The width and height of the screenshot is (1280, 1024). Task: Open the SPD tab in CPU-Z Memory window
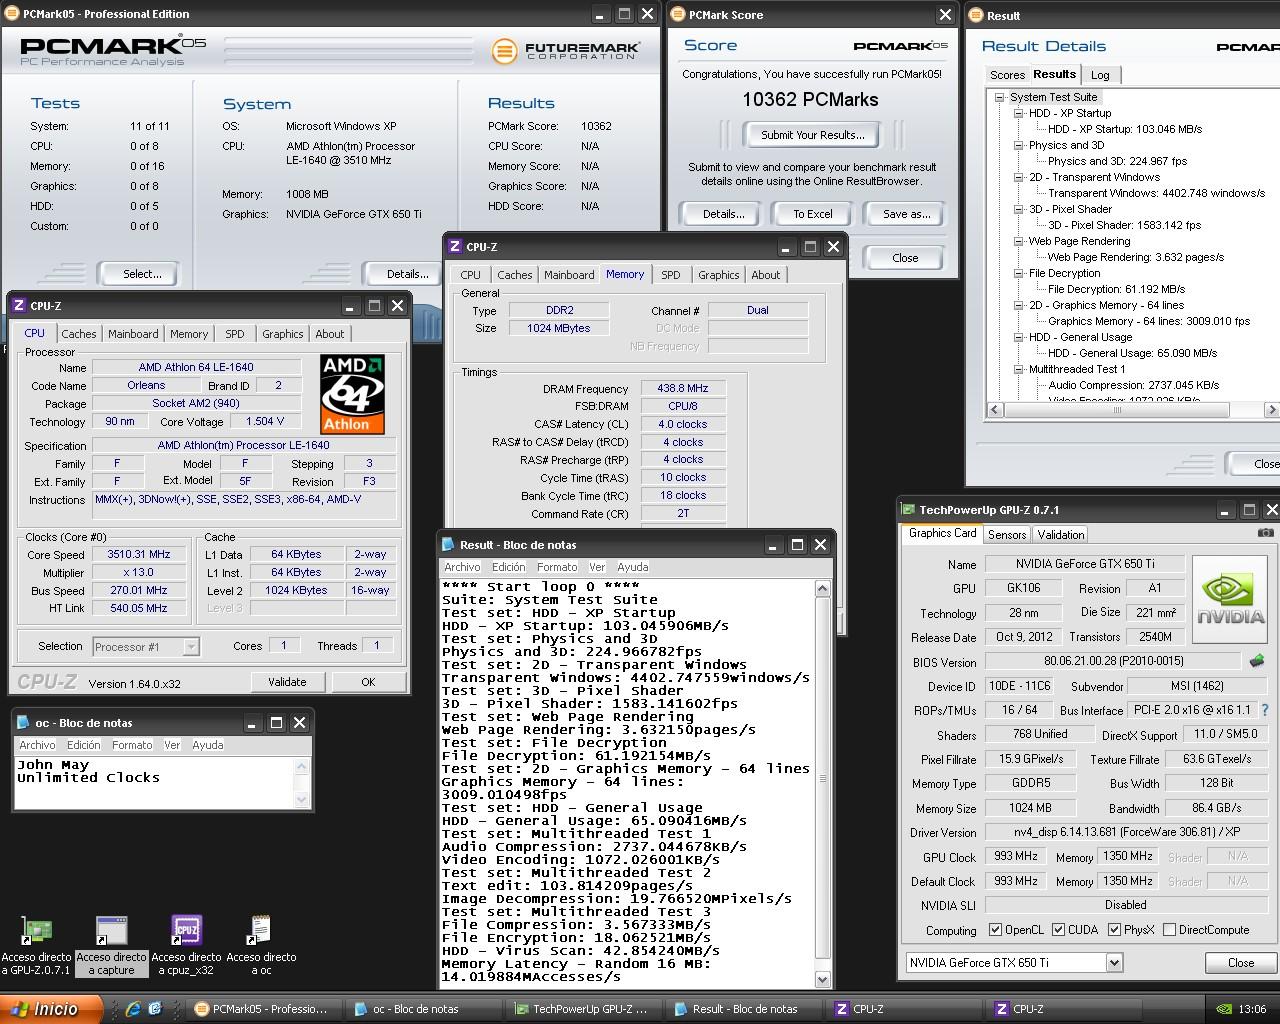click(x=671, y=275)
